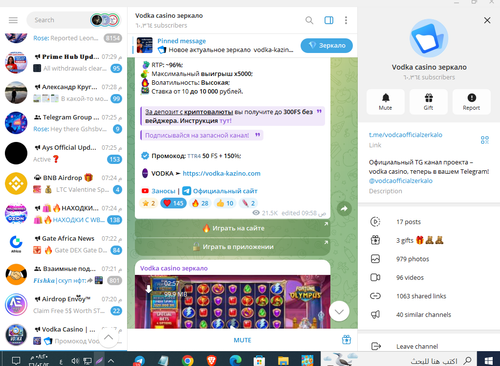Click Telegram icon in taskbar
Image resolution: width=500 pixels, height=366 pixels.
tap(139, 361)
